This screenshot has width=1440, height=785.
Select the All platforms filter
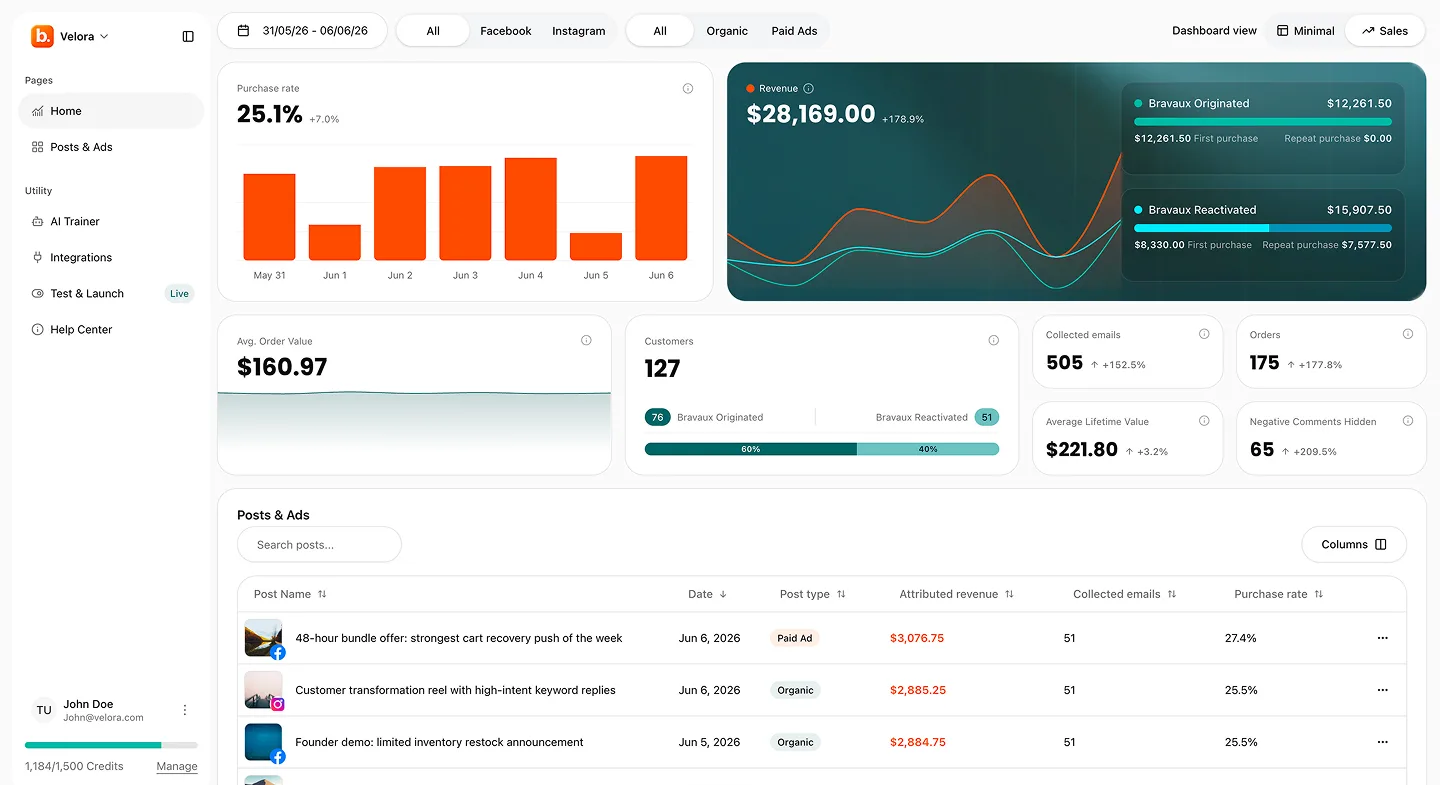coord(433,31)
